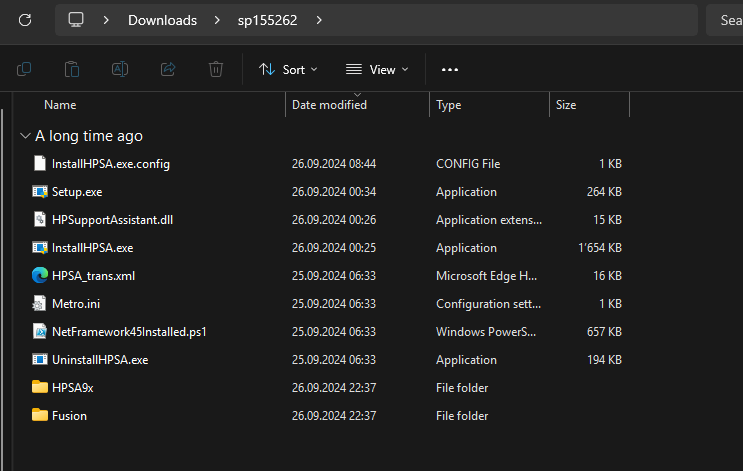Click the 16 KB size cell
This screenshot has height=471, width=743.
pyautogui.click(x=607, y=276)
